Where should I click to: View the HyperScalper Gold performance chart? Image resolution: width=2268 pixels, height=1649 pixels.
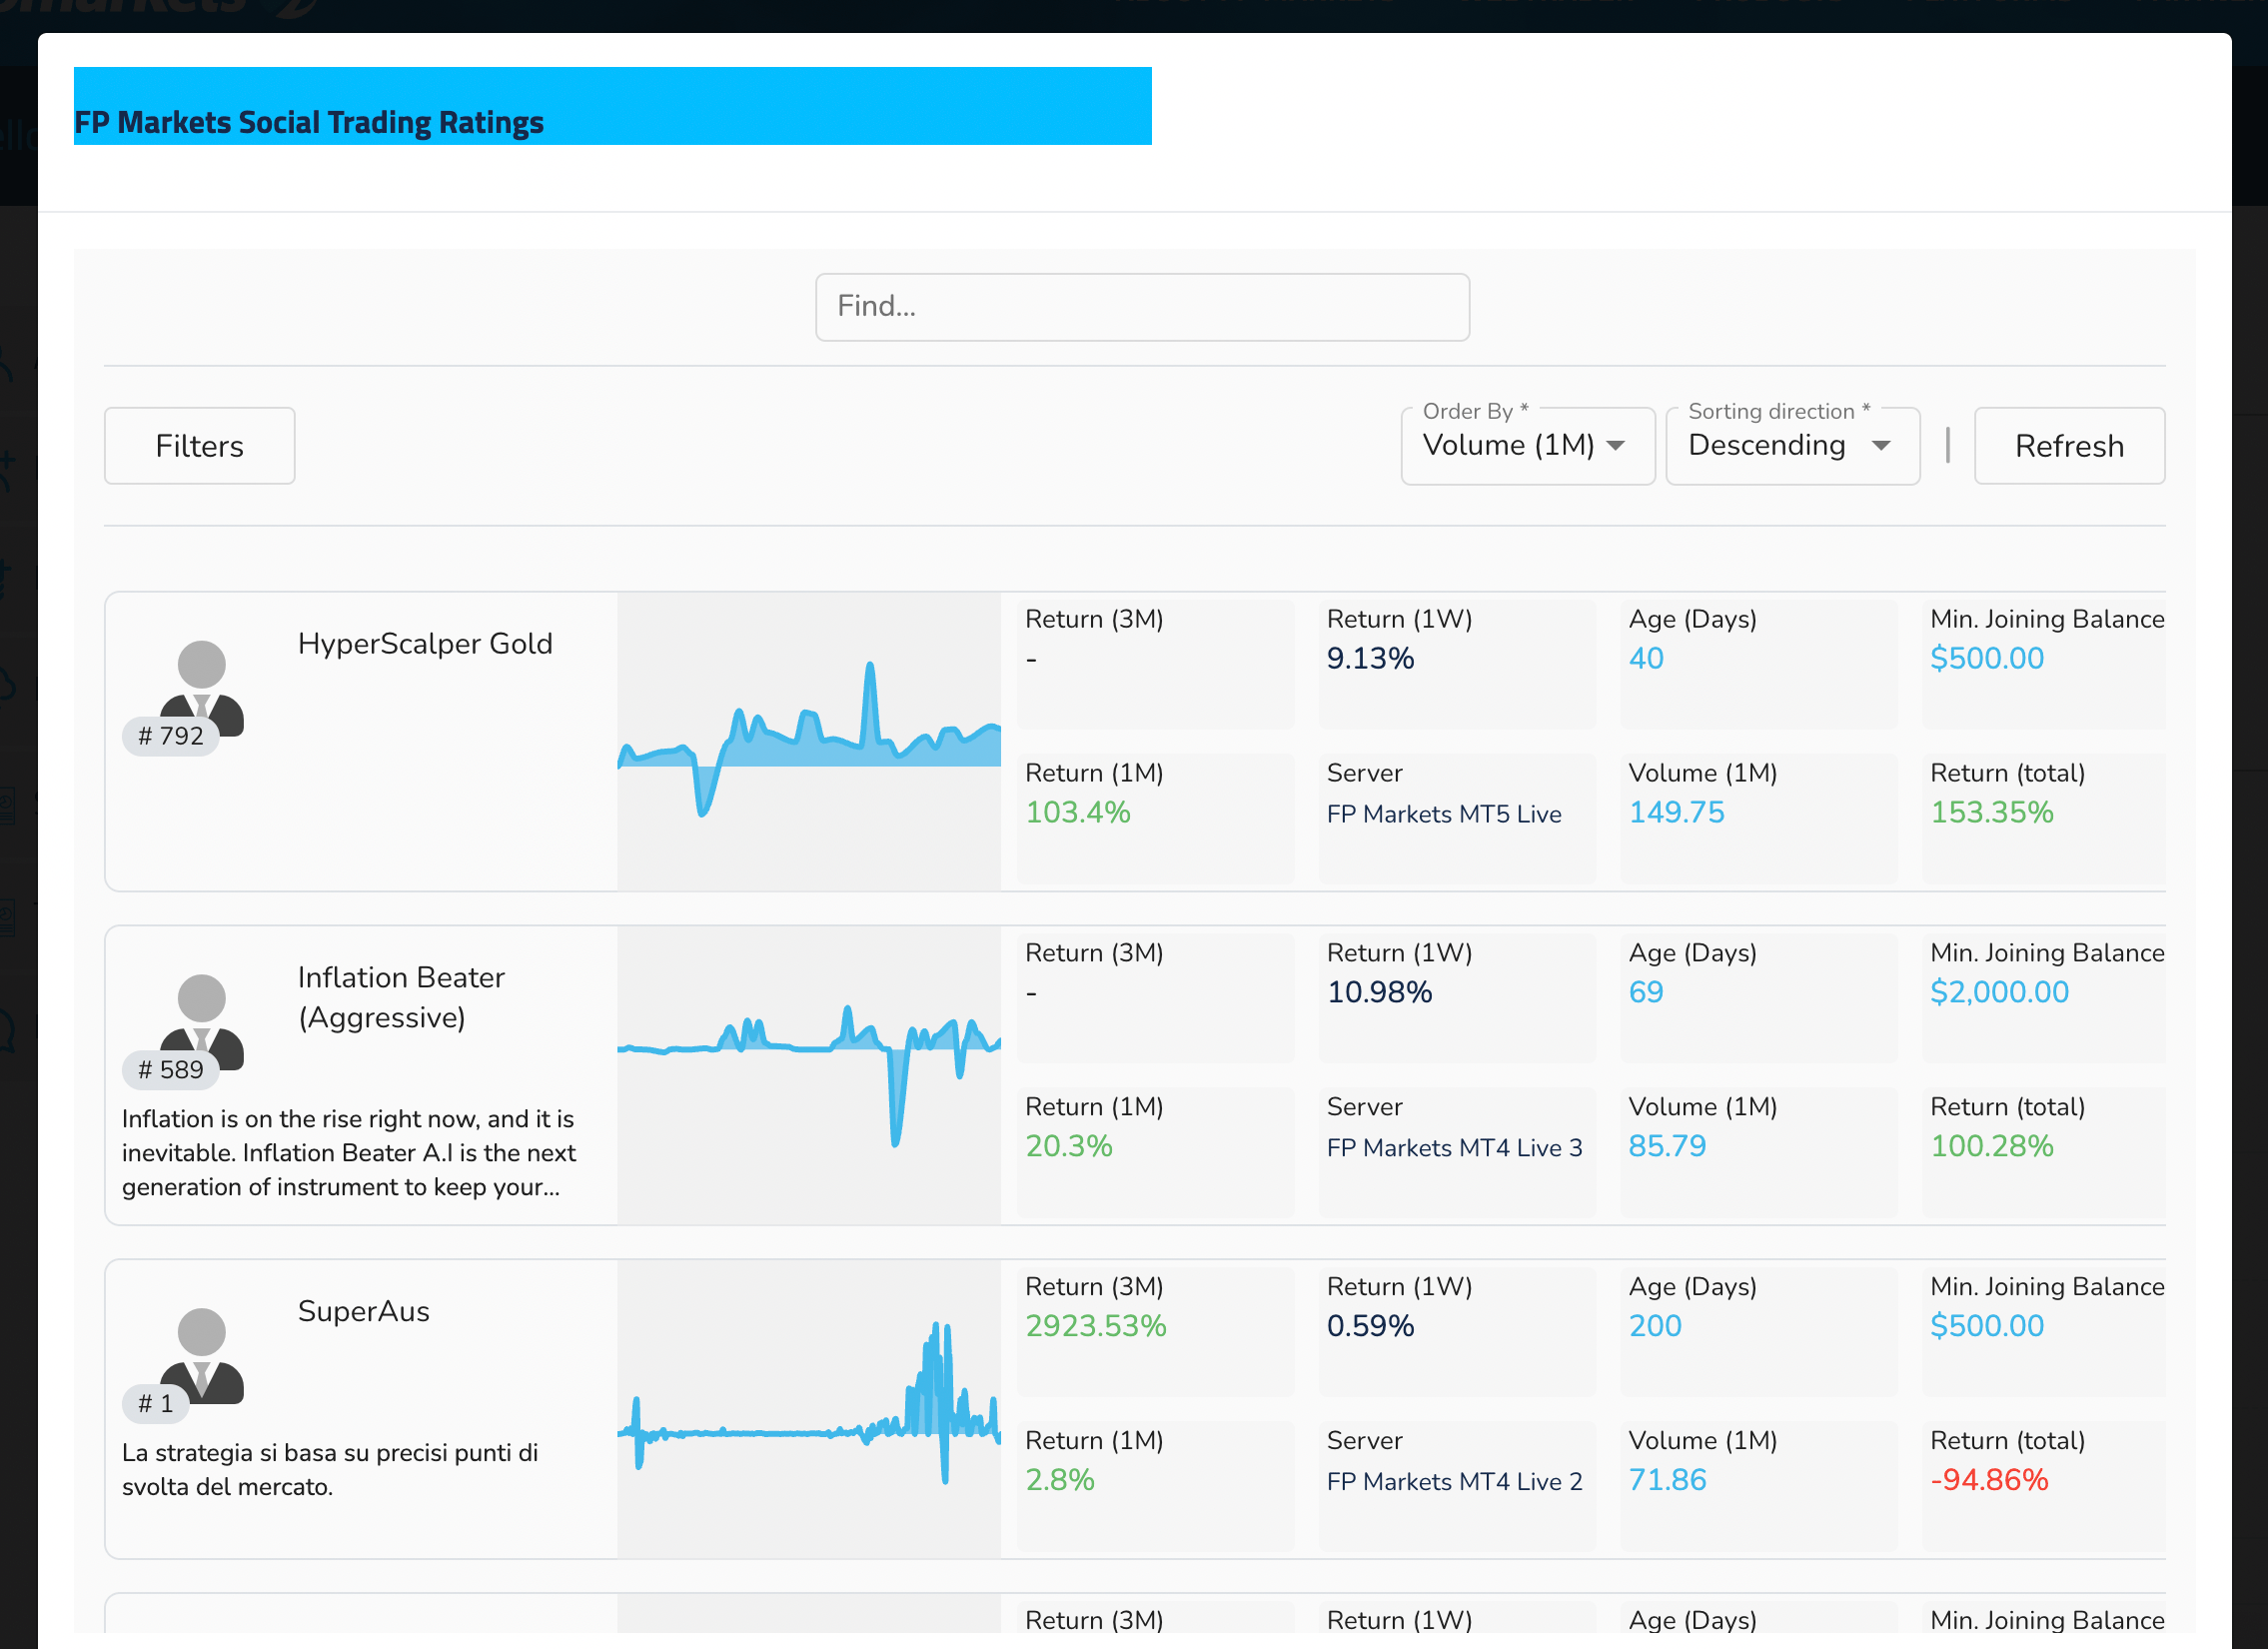809,741
